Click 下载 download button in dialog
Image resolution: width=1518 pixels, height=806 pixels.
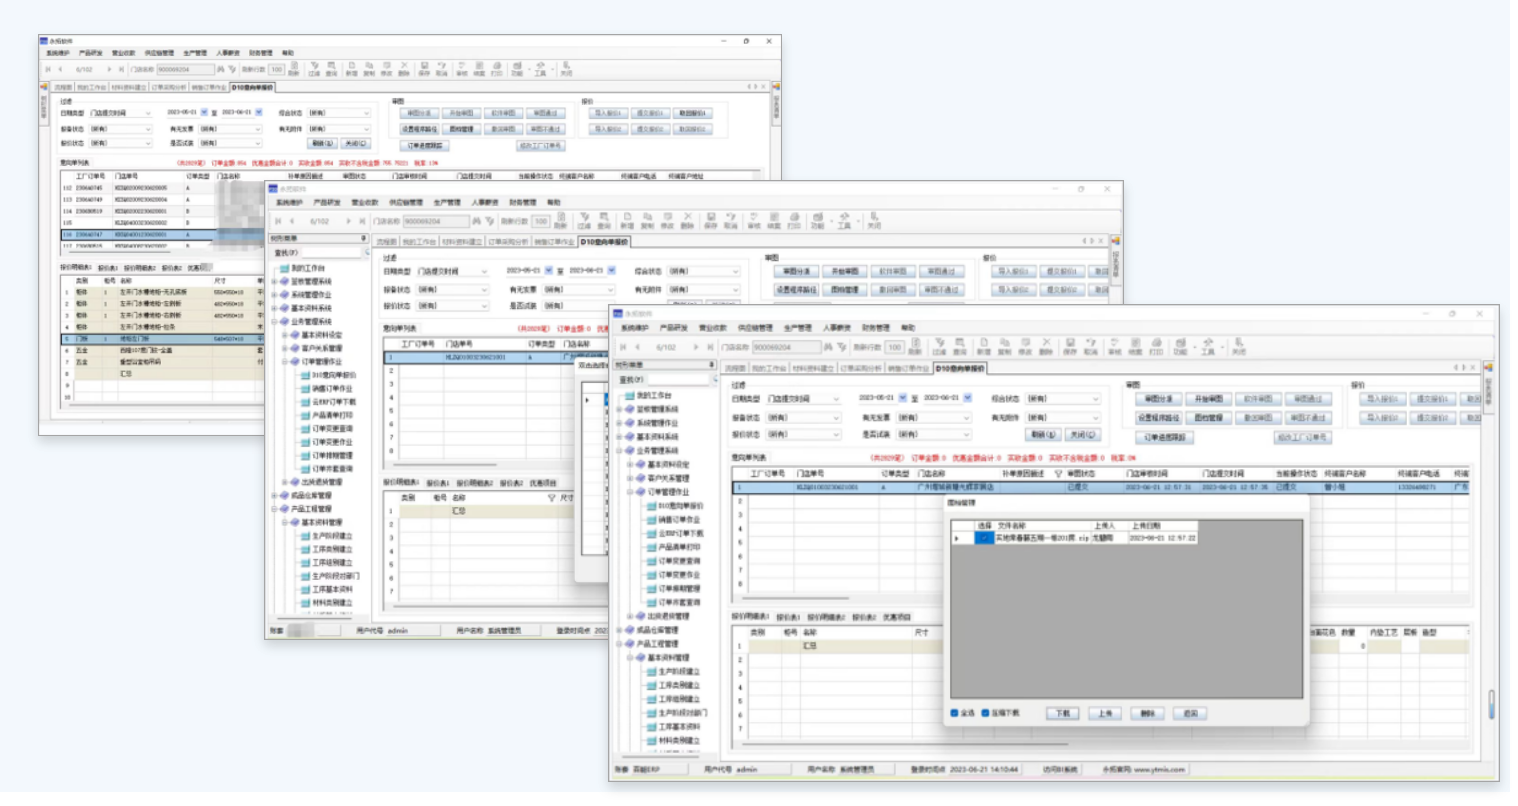tap(1062, 713)
